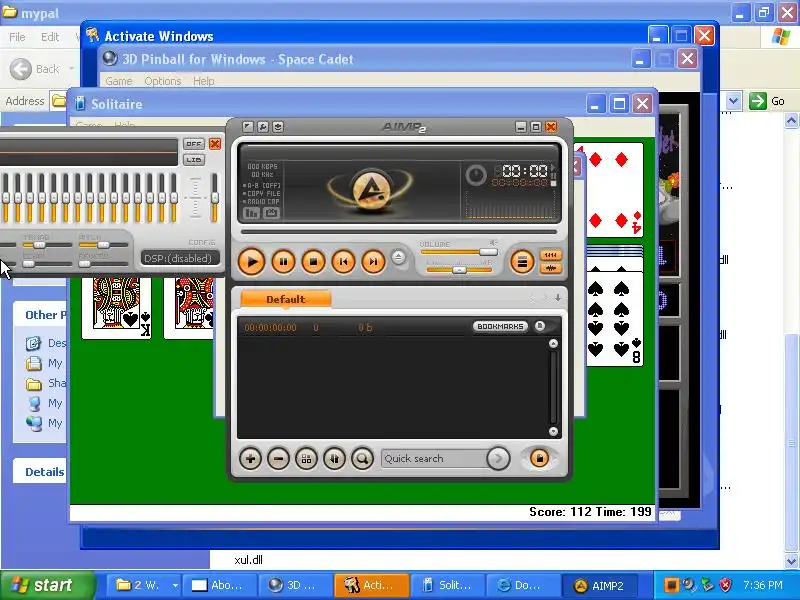Click into the Quick search field
This screenshot has width=800, height=600.
tap(434, 459)
